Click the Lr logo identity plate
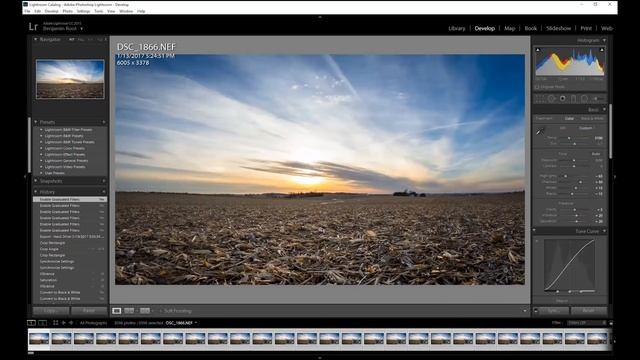 [33, 27]
